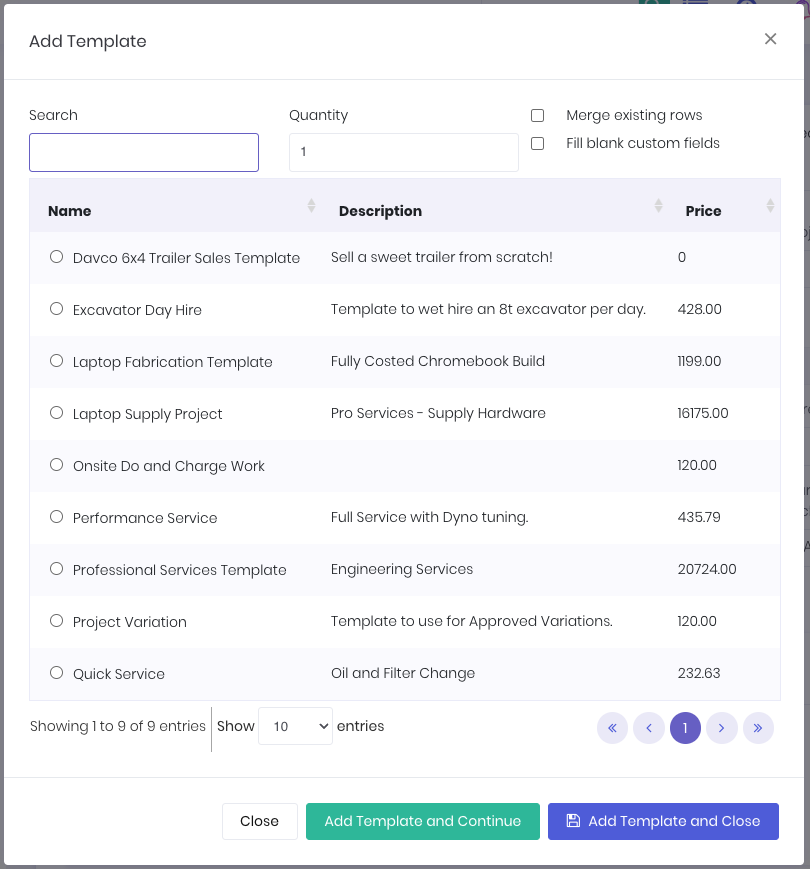The width and height of the screenshot is (810, 869).
Task: Select the Excavator Day Hire template
Action: (x=56, y=308)
